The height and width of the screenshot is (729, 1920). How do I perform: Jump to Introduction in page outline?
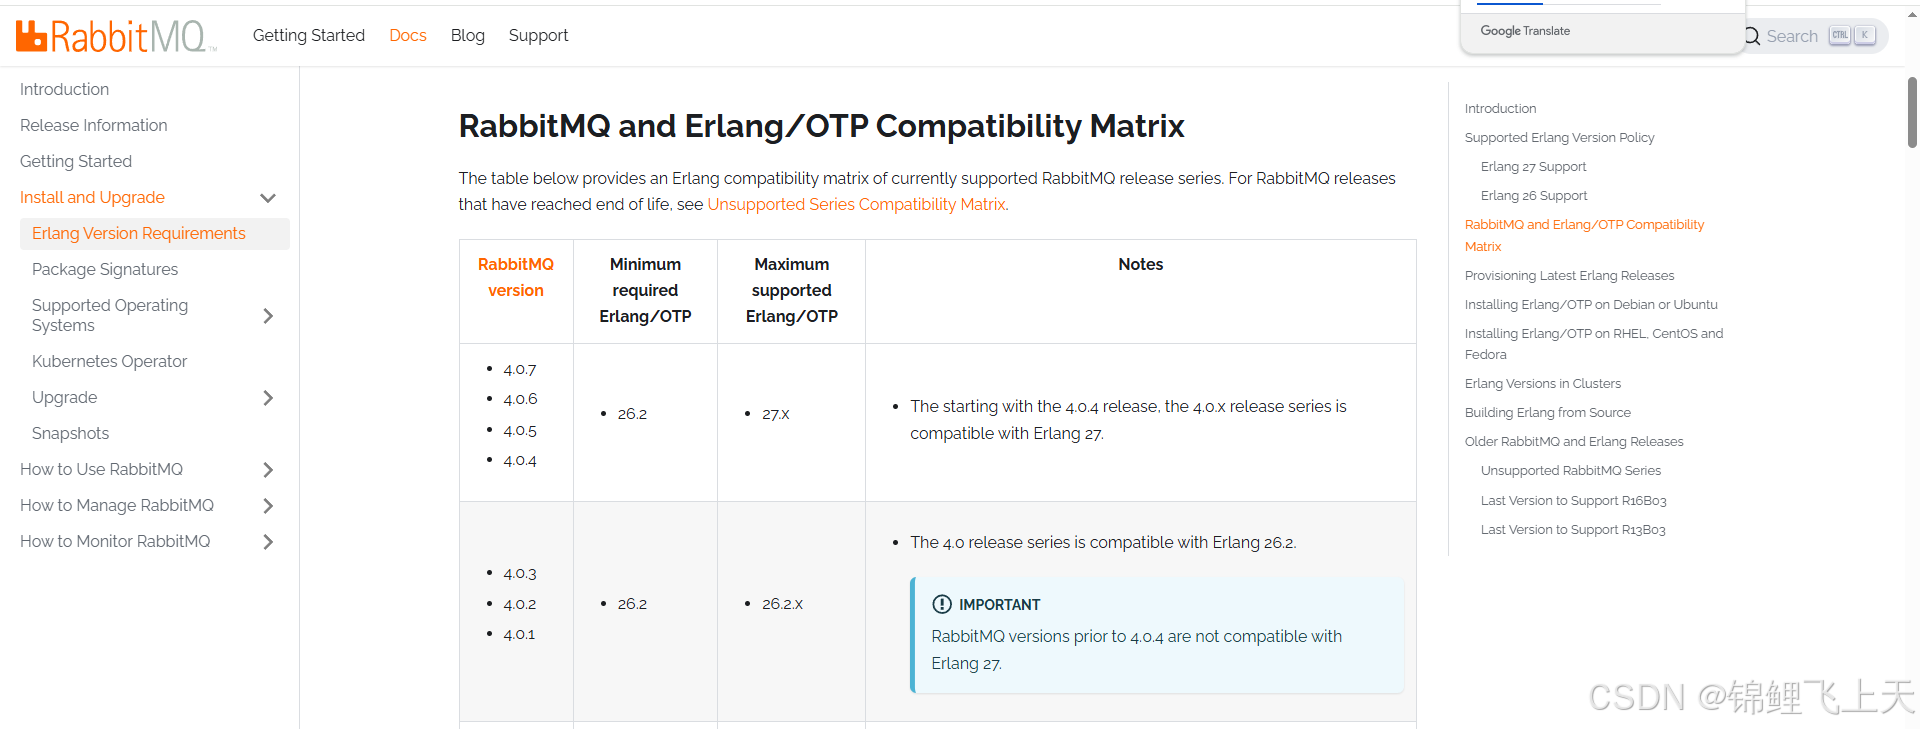pos(1500,108)
